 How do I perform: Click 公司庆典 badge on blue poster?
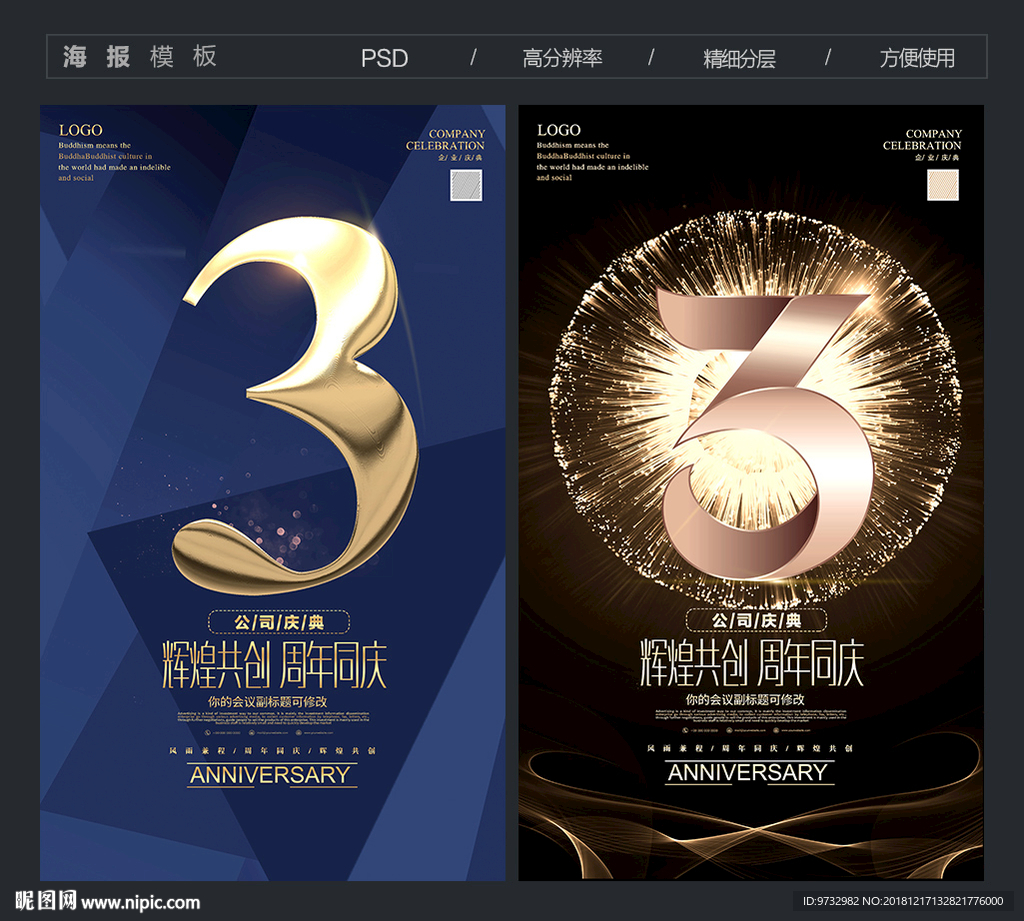click(279, 622)
